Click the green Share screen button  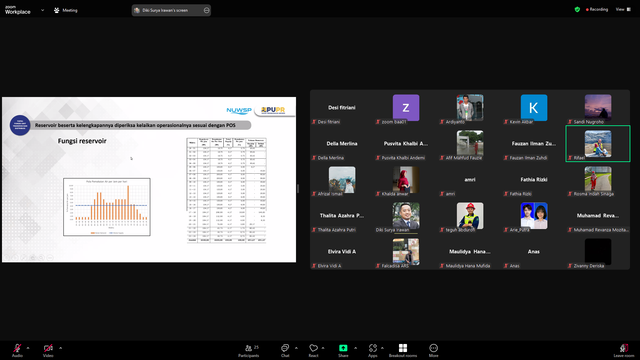point(343,350)
